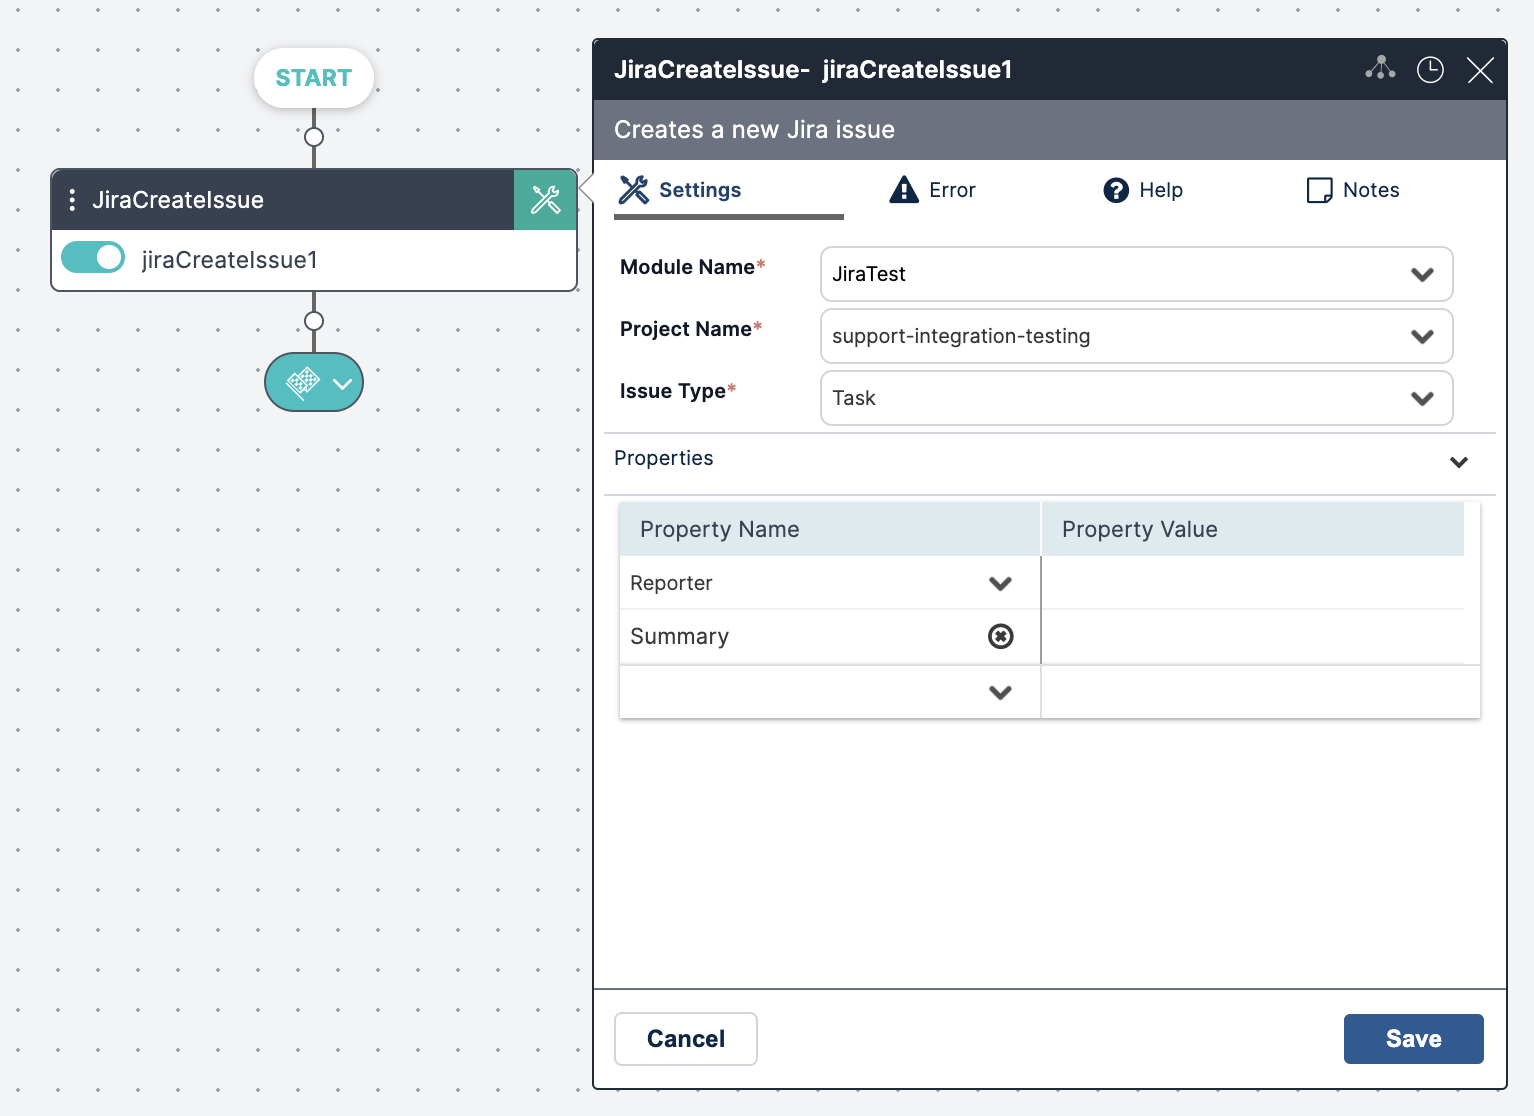The width and height of the screenshot is (1534, 1116).
Task: Expand the Project Name dropdown
Action: coord(1136,336)
